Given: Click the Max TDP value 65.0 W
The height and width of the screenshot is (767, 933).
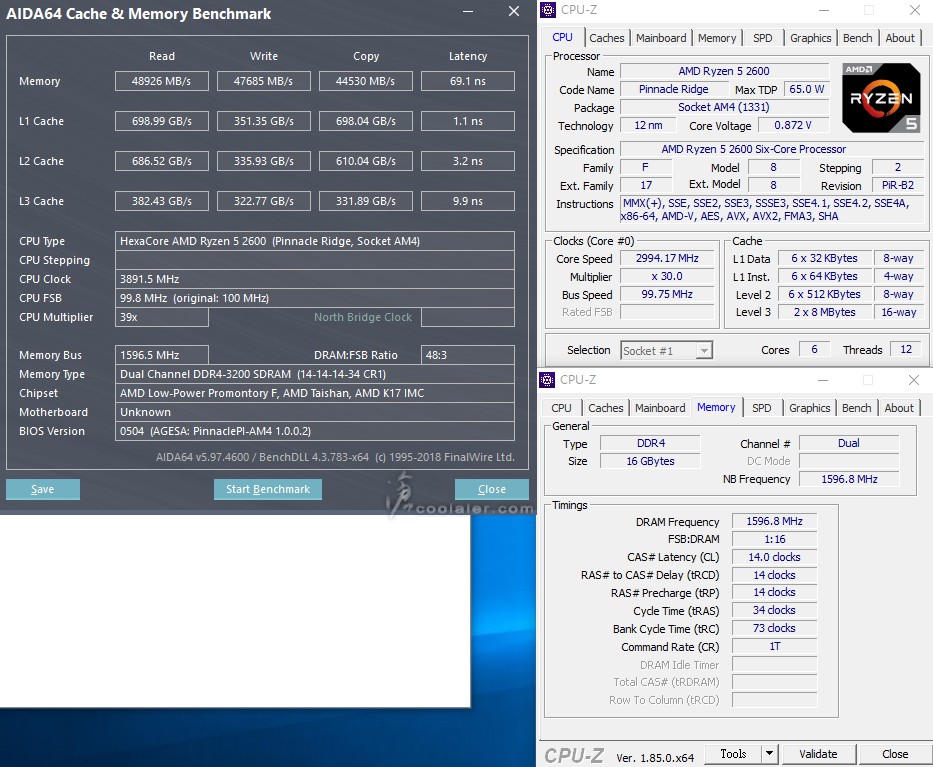Looking at the screenshot, I should 806,89.
